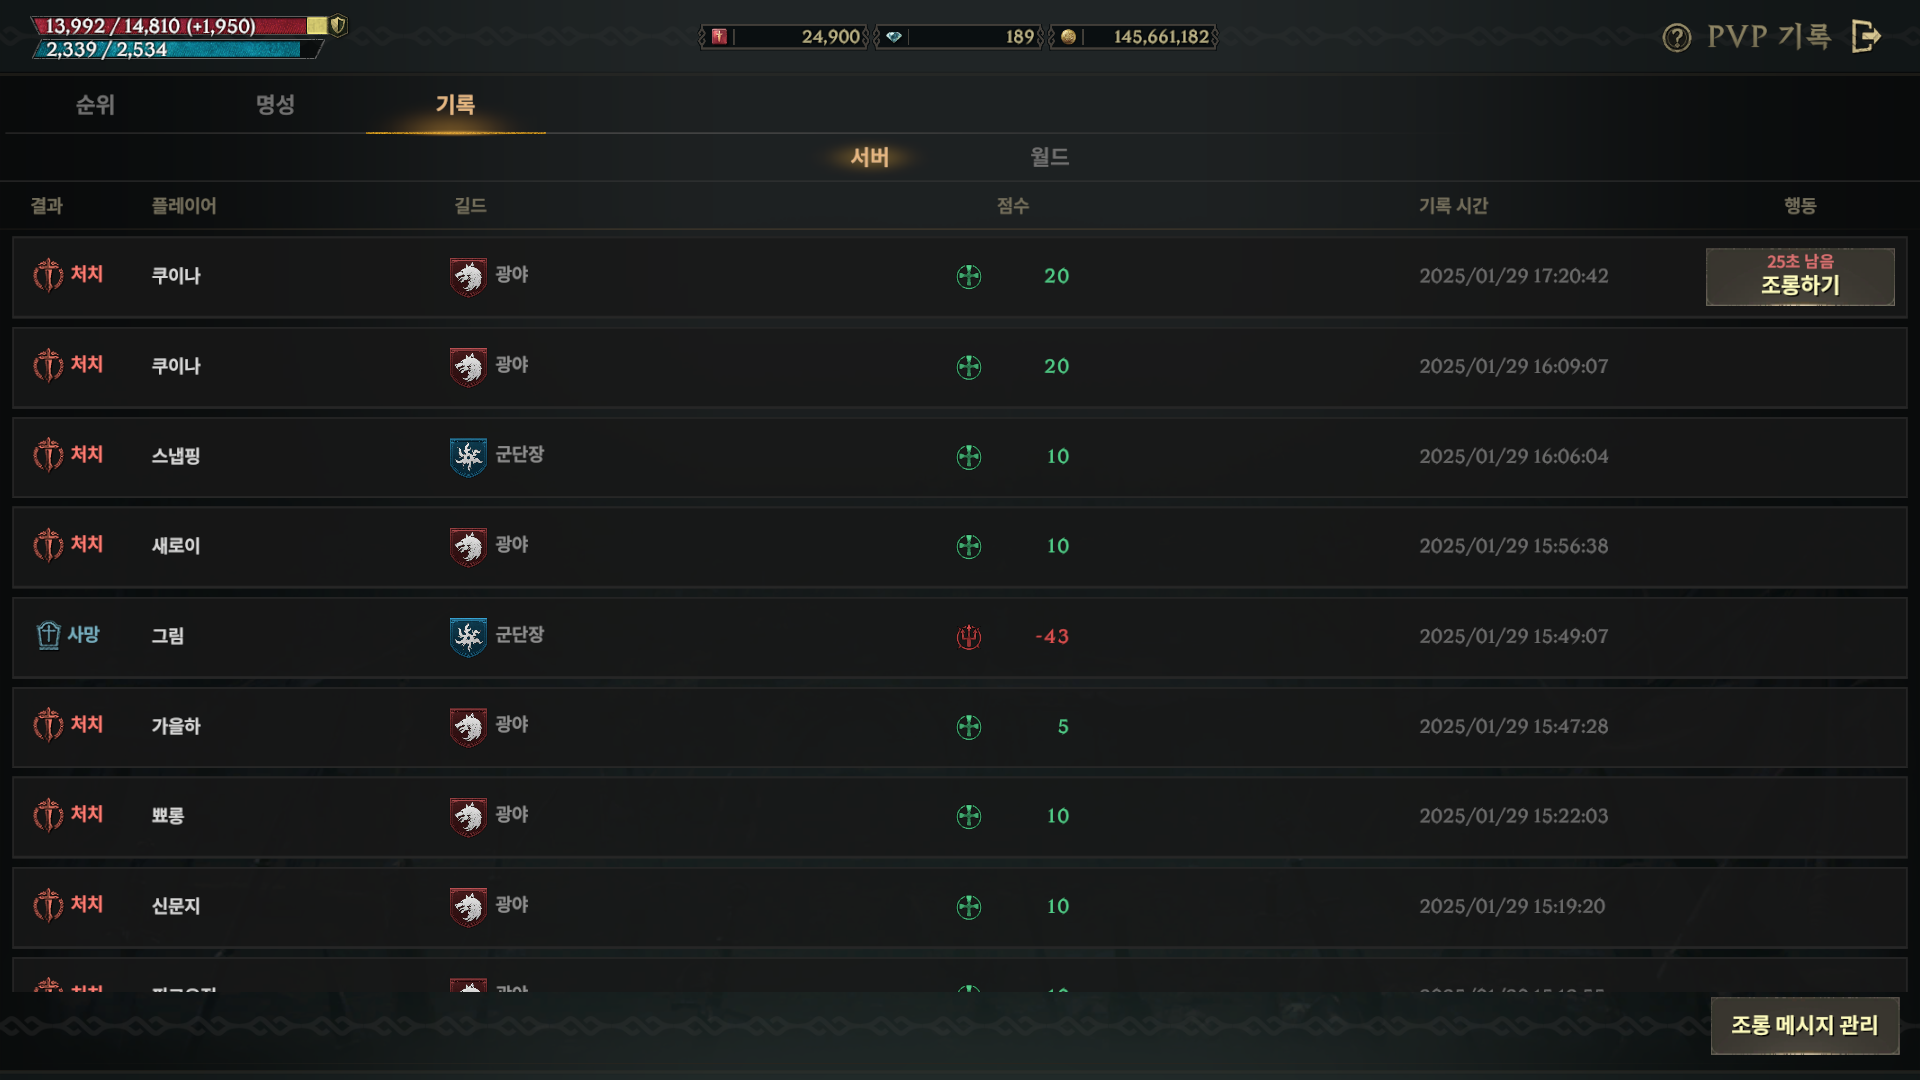Screen dimensions: 1920x1080
Task: Open 조롱 메시지 관리 button
Action: (1805, 1025)
